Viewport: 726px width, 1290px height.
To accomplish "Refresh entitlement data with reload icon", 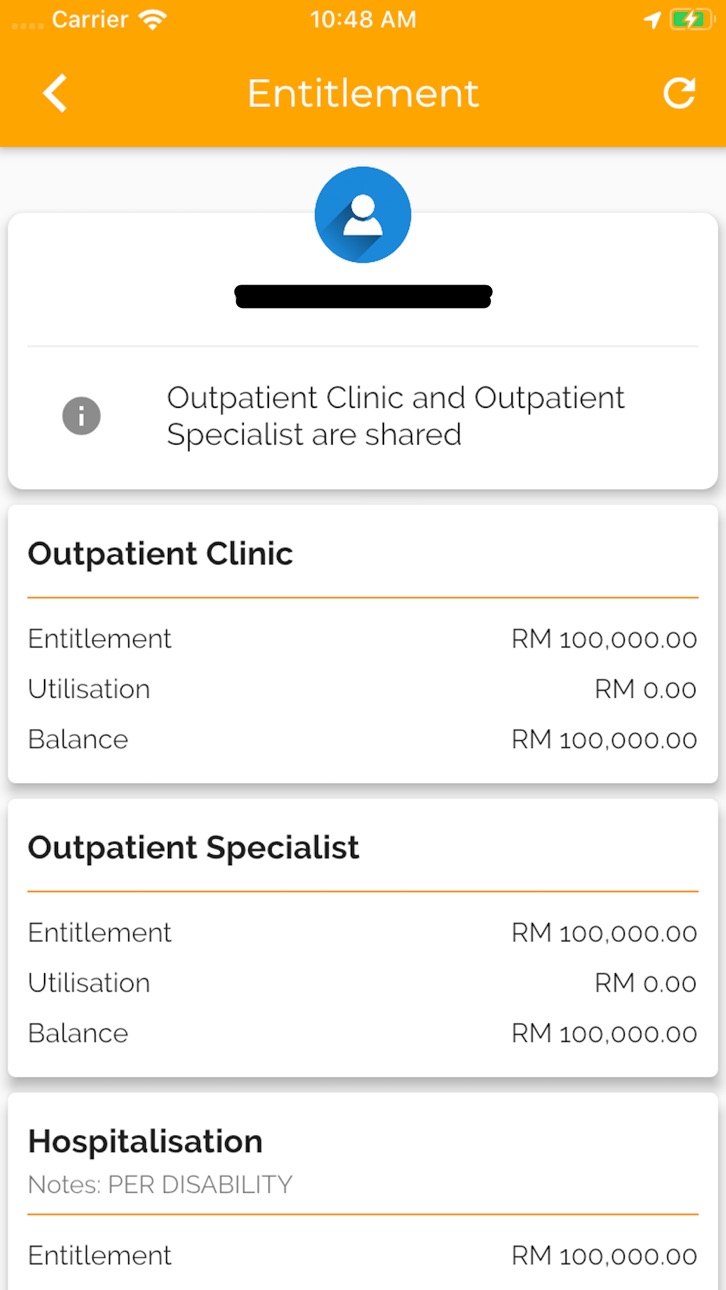I will tap(679, 93).
